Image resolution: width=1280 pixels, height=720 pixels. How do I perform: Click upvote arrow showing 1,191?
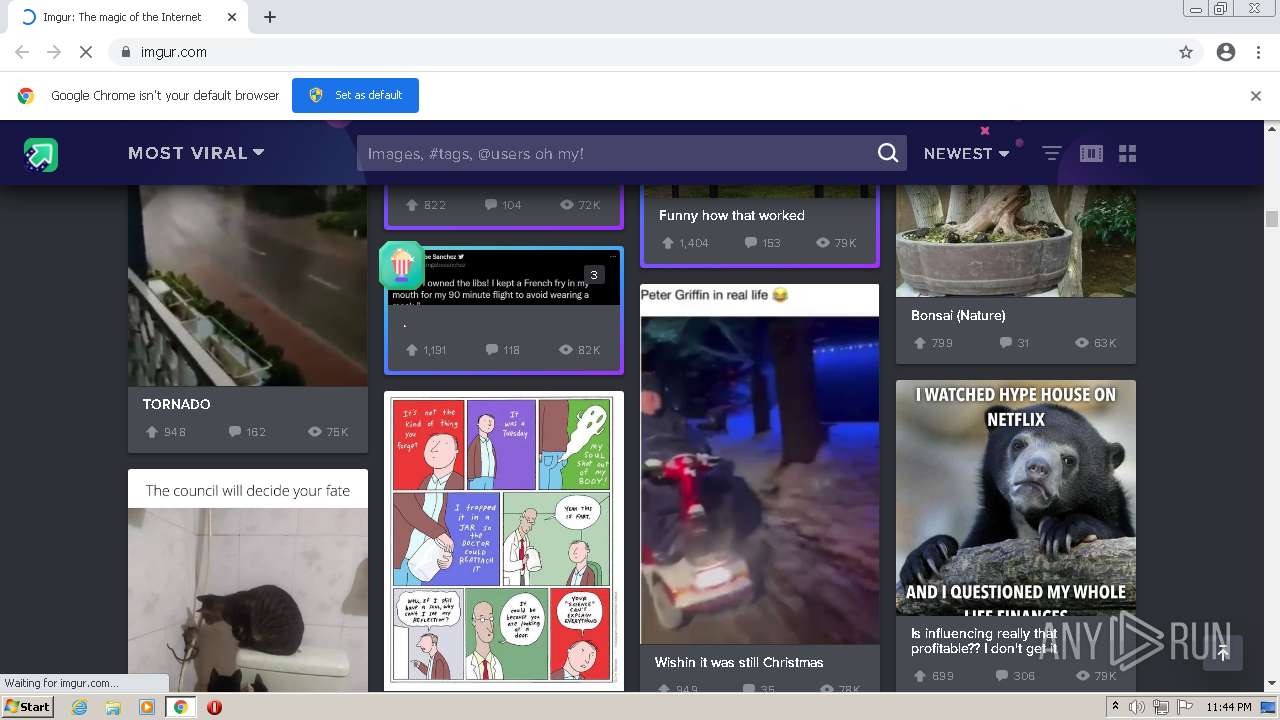pos(411,350)
